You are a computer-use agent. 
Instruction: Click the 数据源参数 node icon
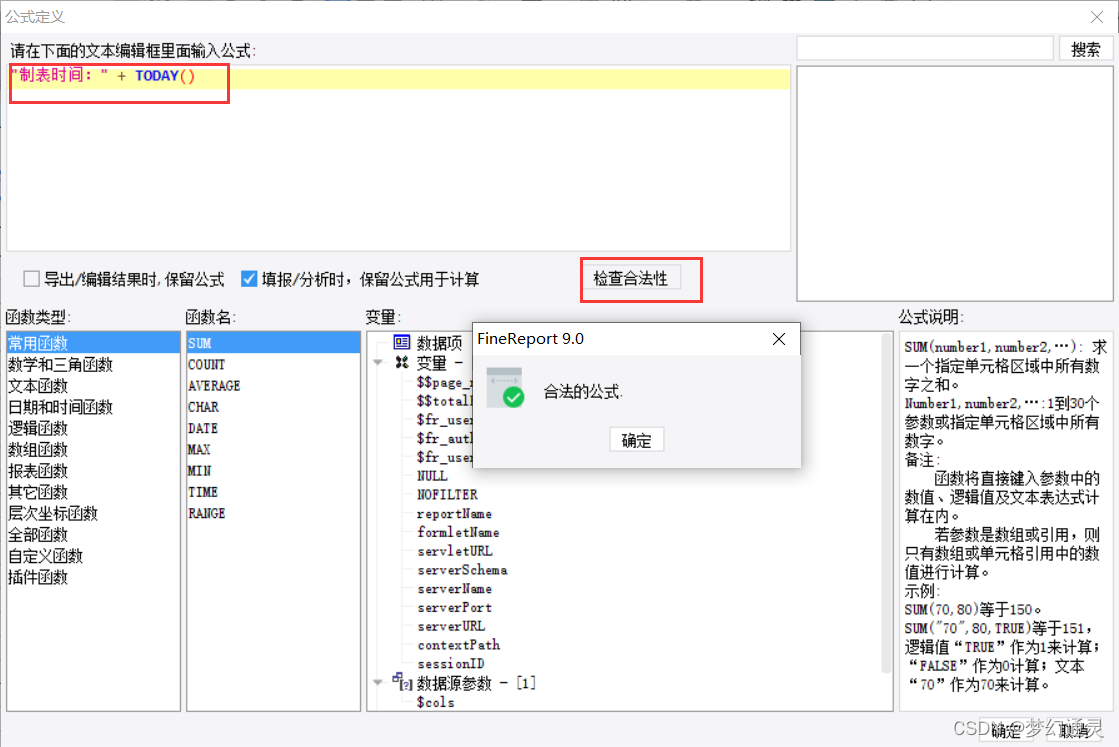(x=402, y=682)
